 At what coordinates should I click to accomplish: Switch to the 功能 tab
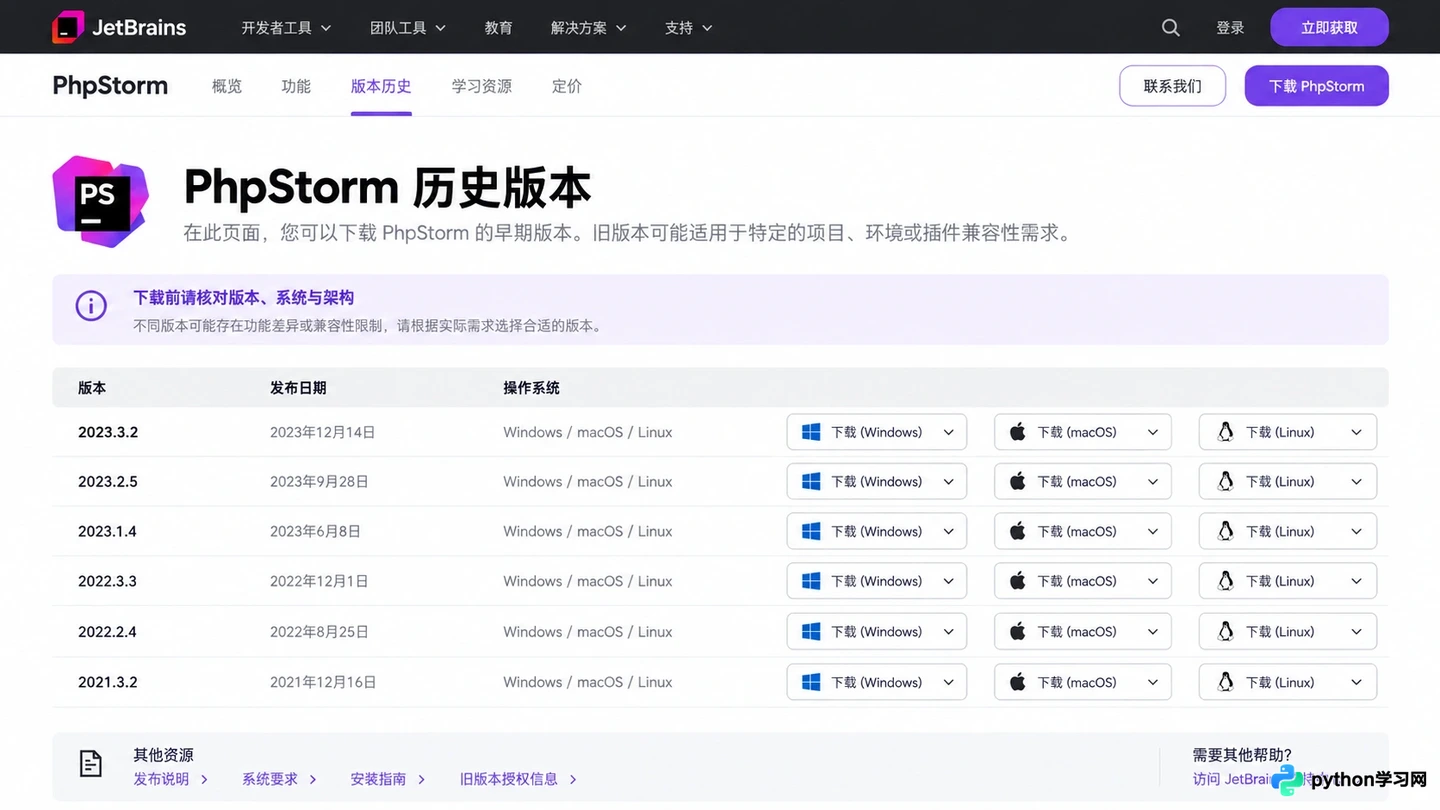[296, 86]
